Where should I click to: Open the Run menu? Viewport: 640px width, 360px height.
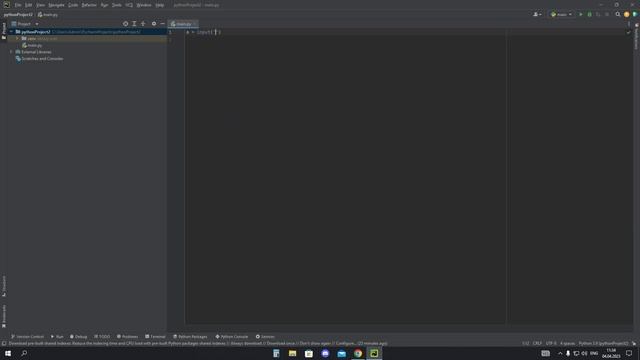pos(104,5)
